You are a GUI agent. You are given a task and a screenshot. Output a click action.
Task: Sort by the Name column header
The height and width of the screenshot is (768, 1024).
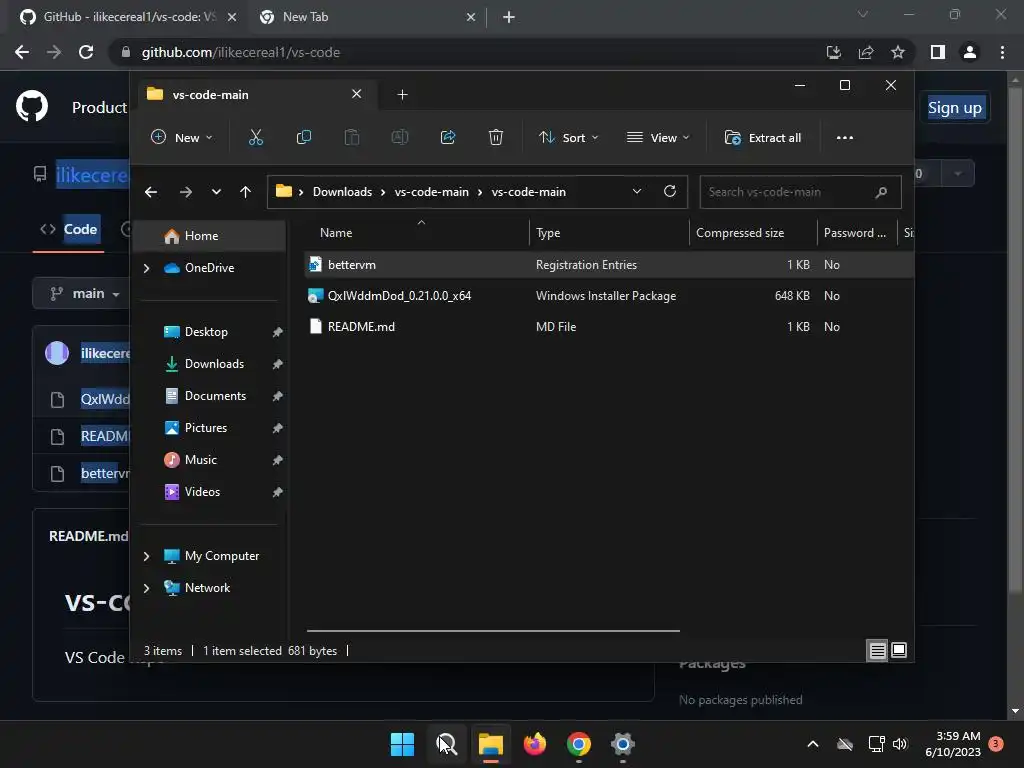pos(417,232)
